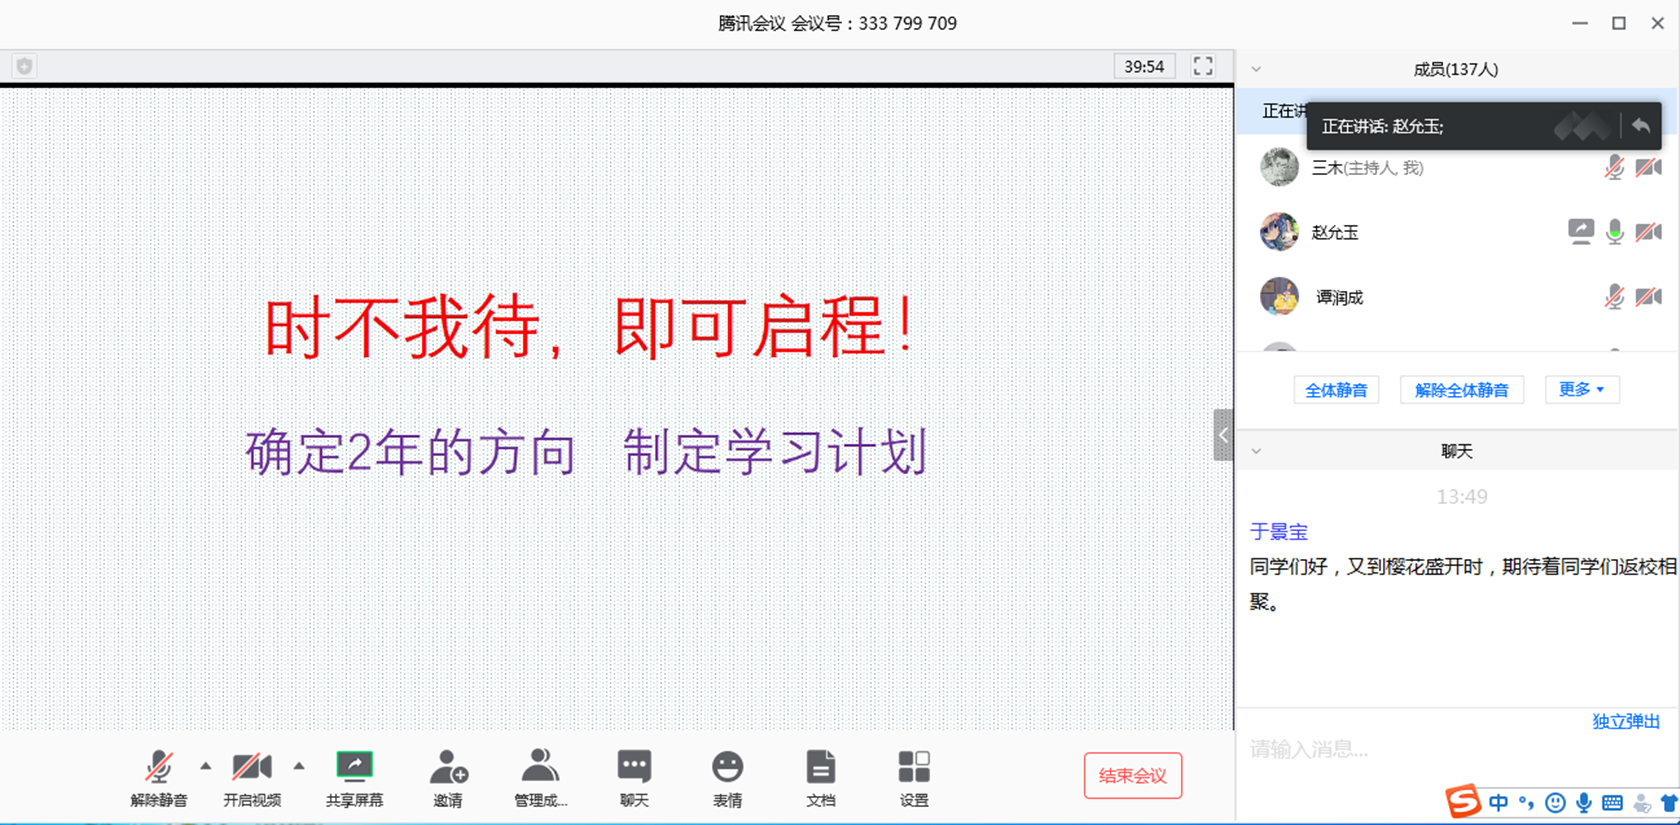Click the 全体静音 mute all button
Screen dimensions: 1680x825
click(x=1336, y=390)
